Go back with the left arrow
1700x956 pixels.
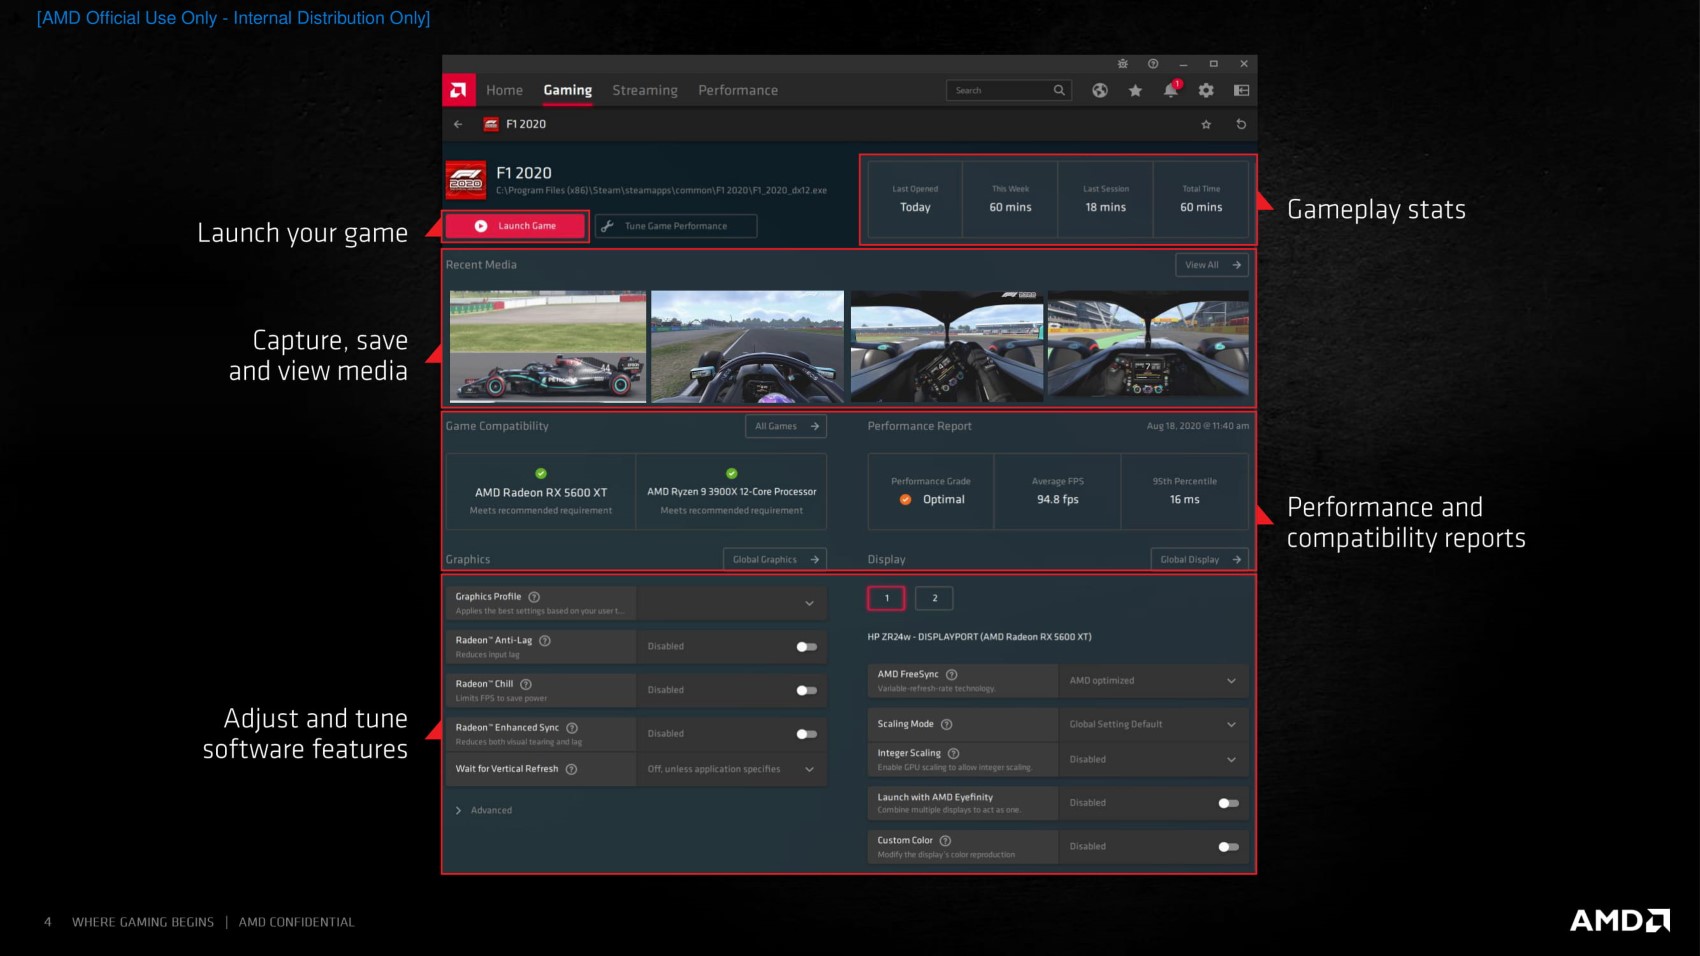click(458, 124)
